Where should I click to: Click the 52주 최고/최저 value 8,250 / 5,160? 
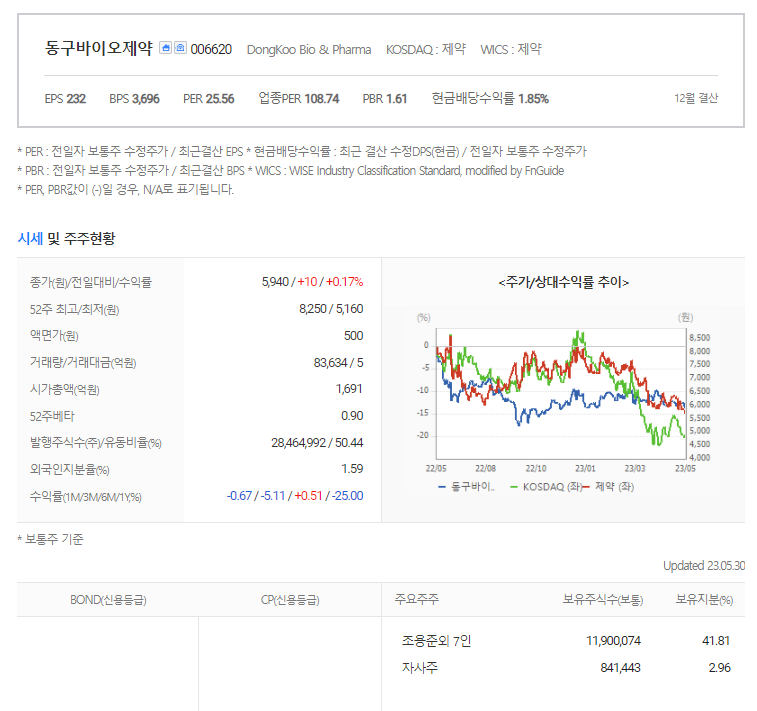tap(331, 309)
